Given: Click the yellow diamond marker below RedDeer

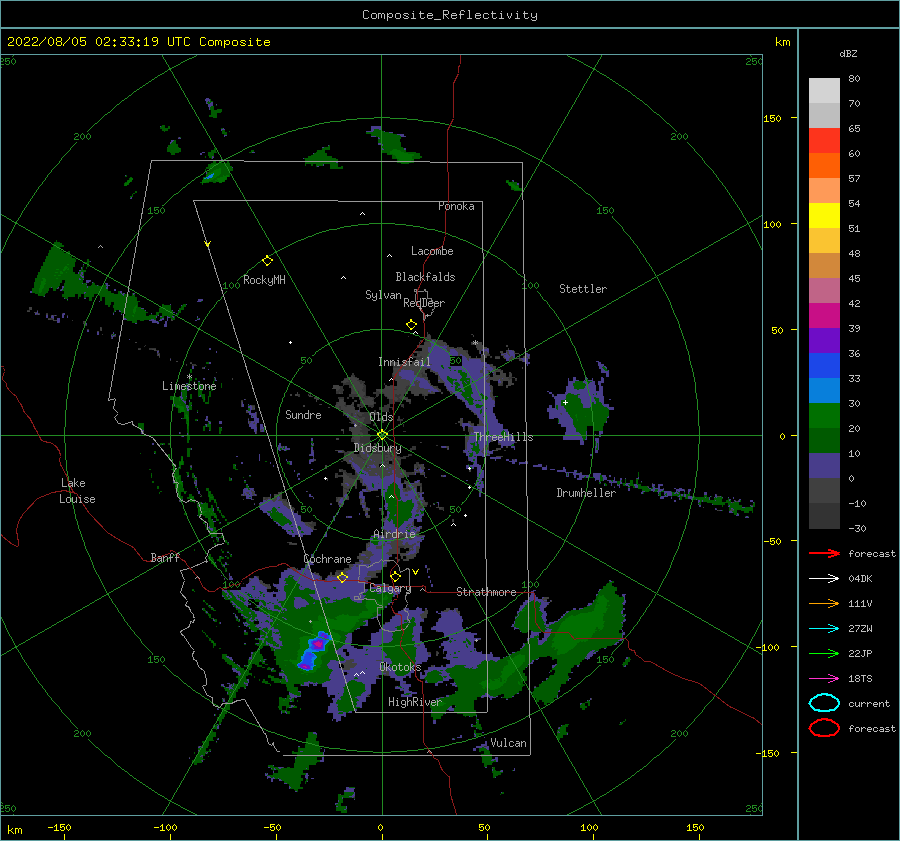Looking at the screenshot, I should tap(412, 325).
